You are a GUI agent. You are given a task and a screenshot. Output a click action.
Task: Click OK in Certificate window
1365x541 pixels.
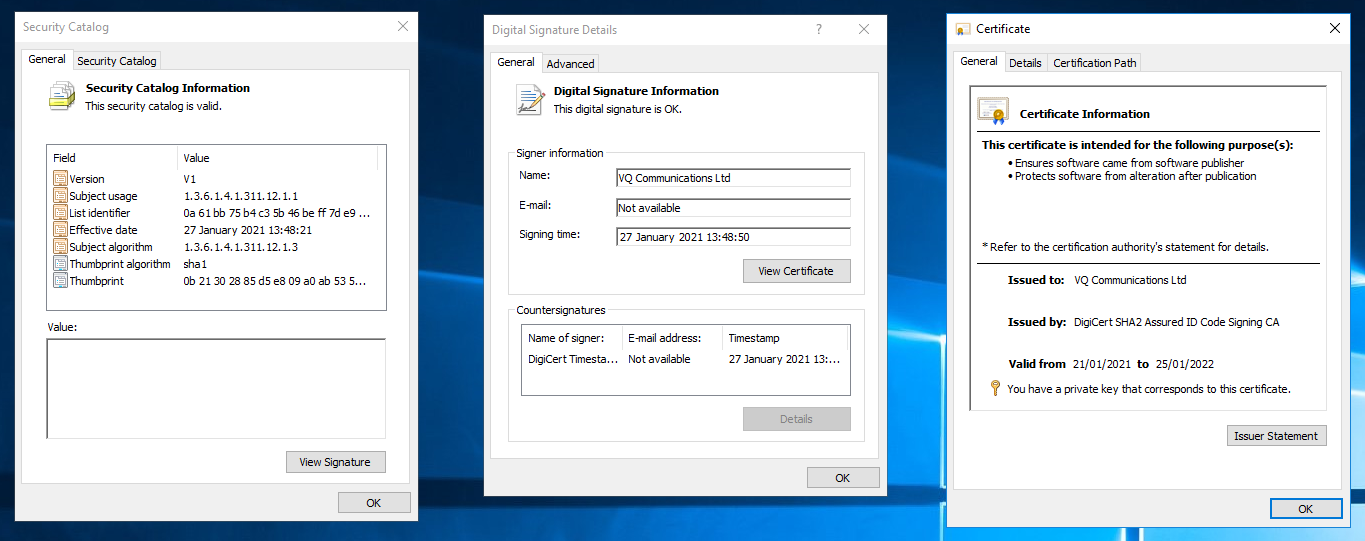click(1305, 509)
